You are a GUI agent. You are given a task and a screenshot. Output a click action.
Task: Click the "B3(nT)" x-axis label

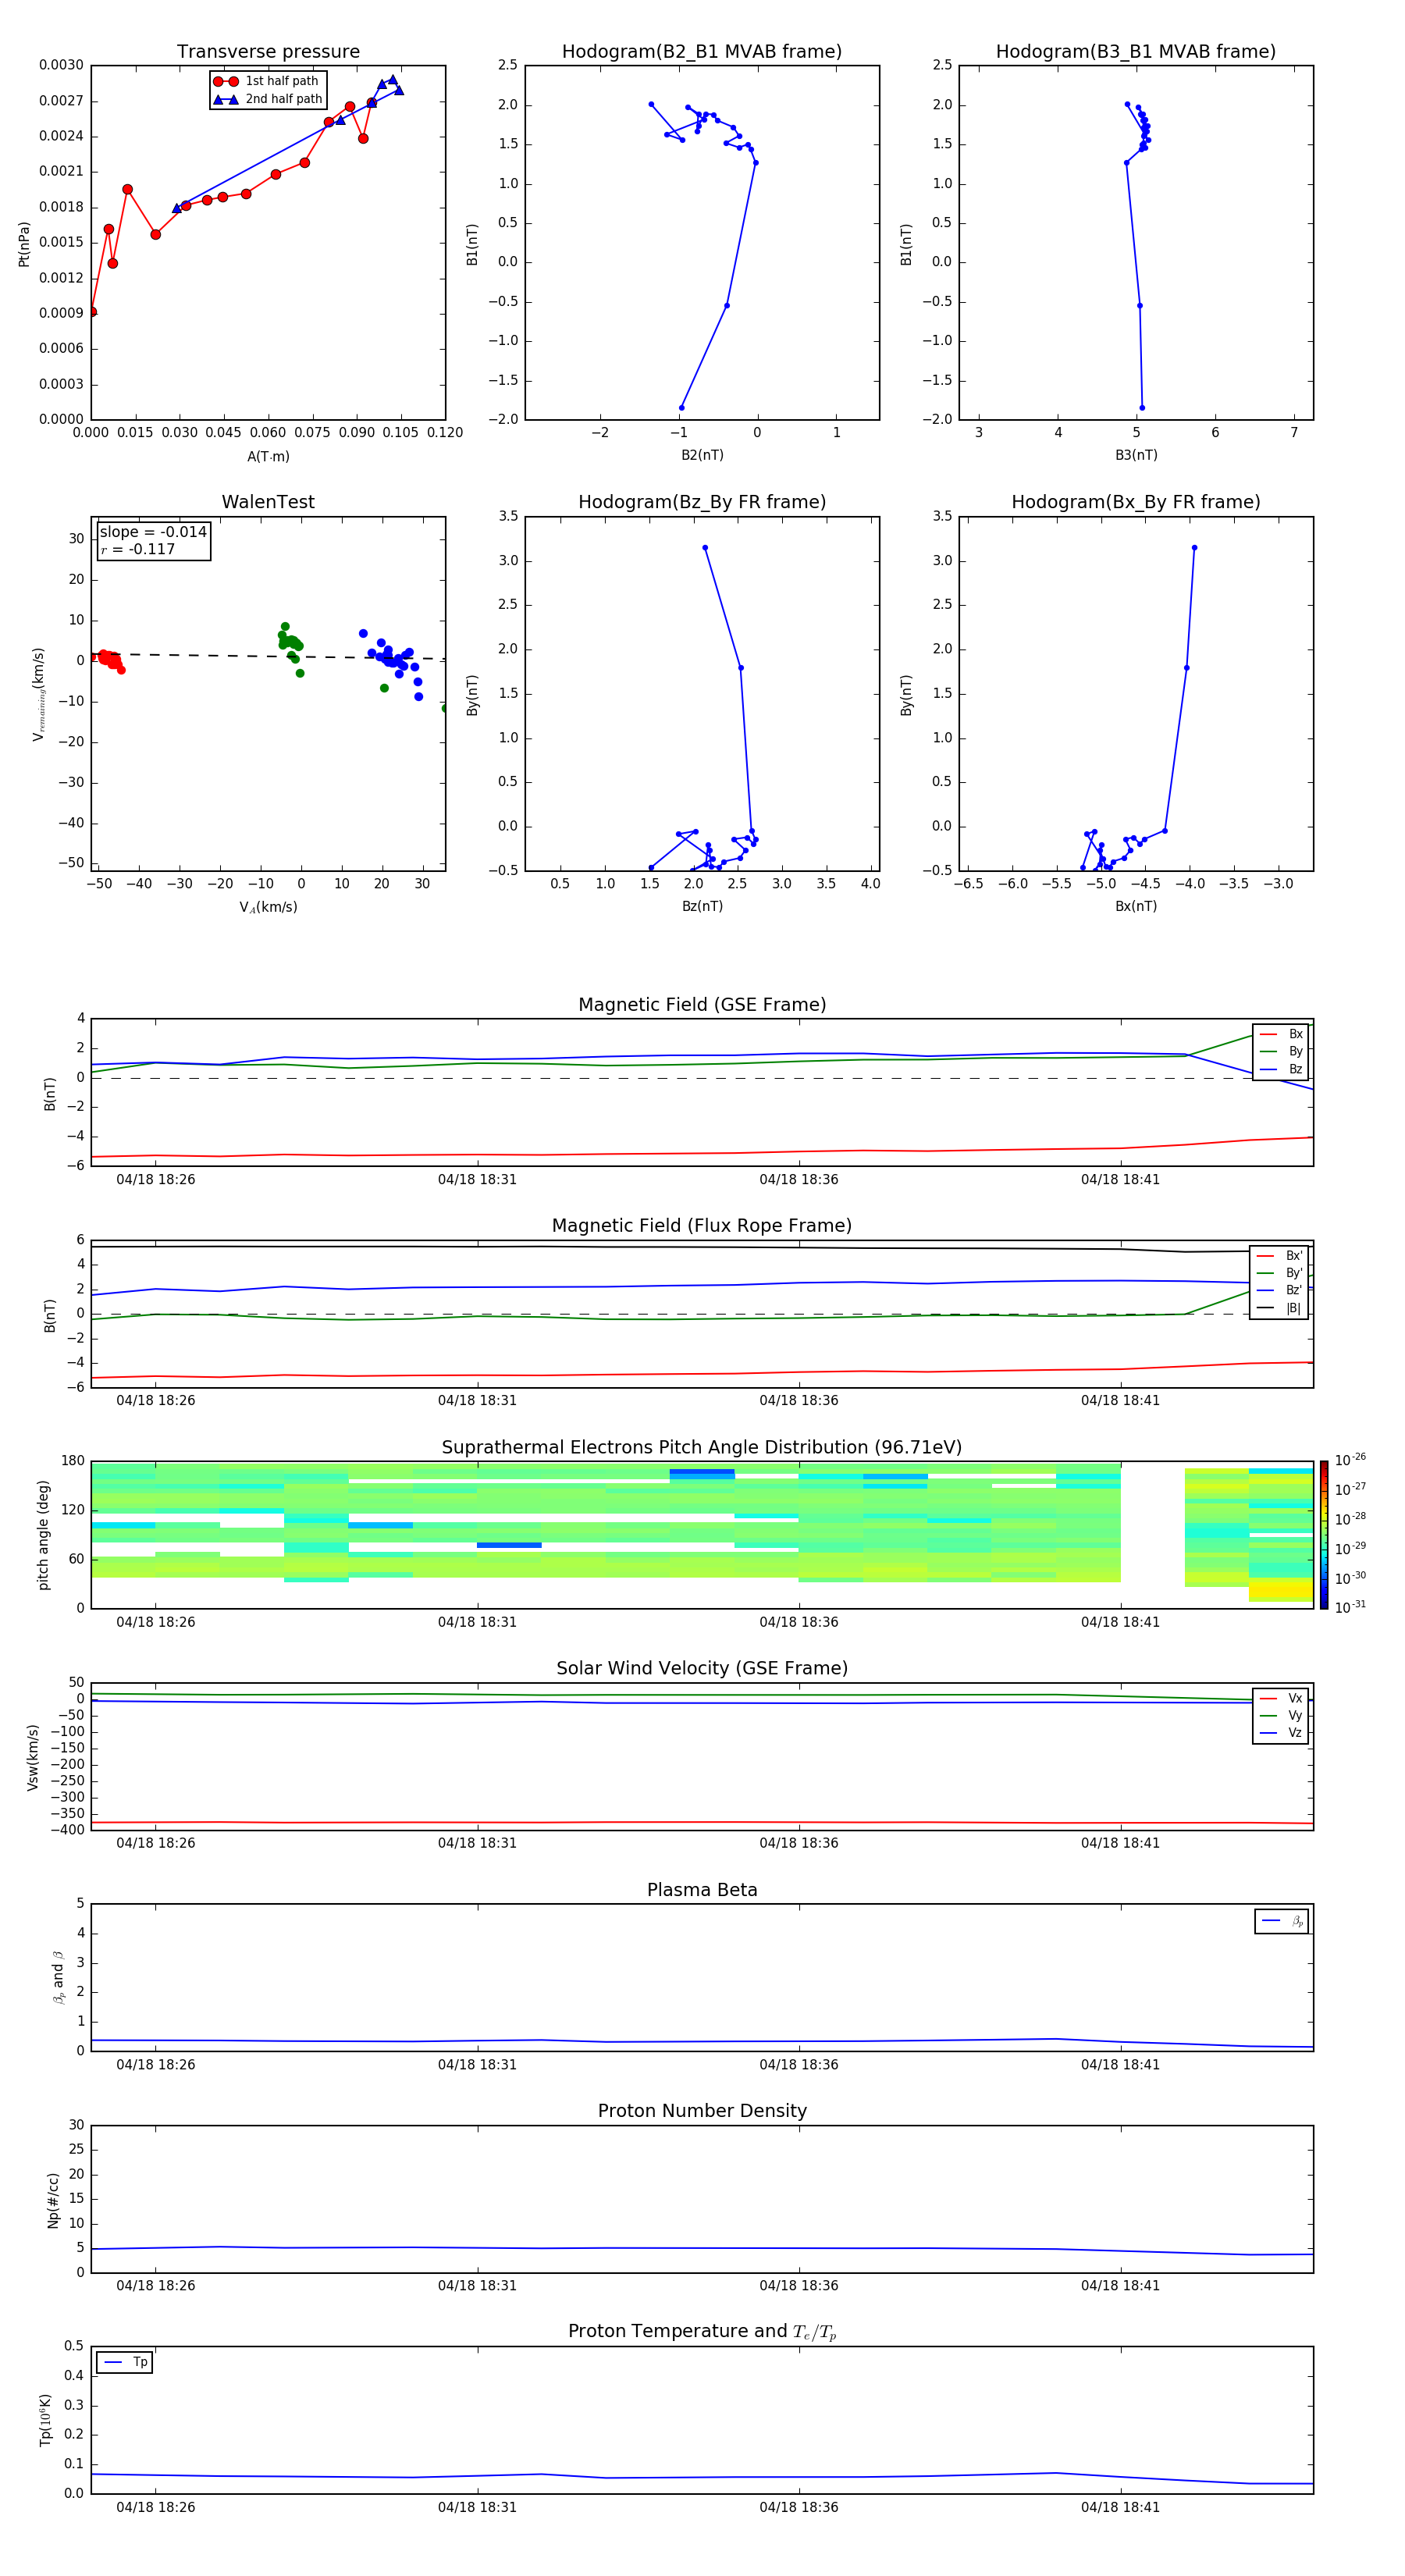(1136, 455)
